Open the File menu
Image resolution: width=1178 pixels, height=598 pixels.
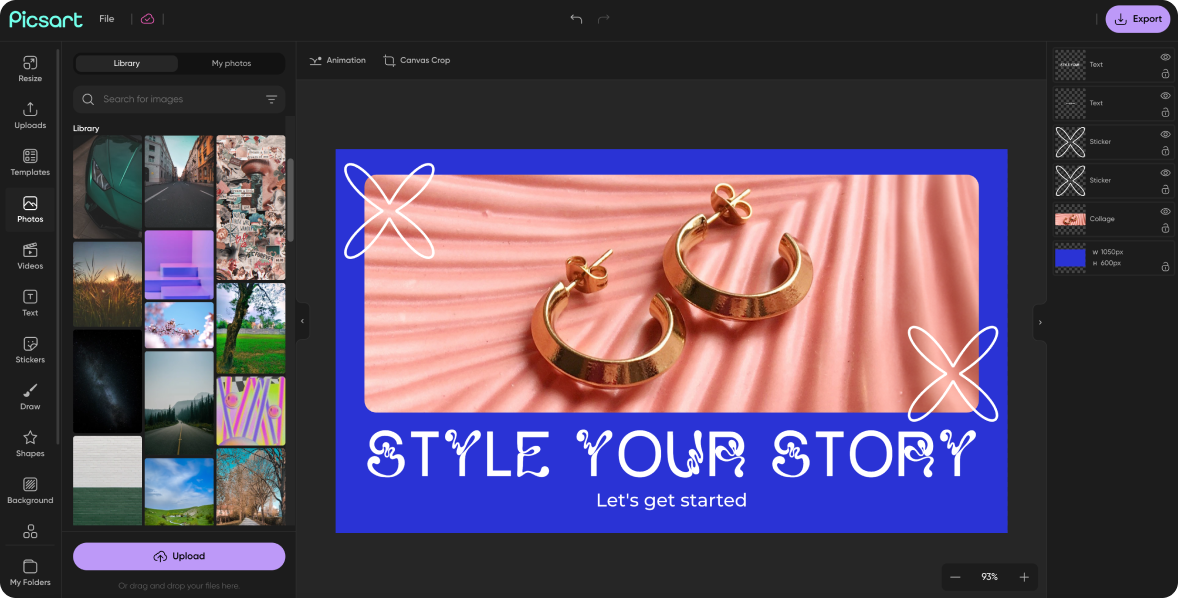[106, 18]
